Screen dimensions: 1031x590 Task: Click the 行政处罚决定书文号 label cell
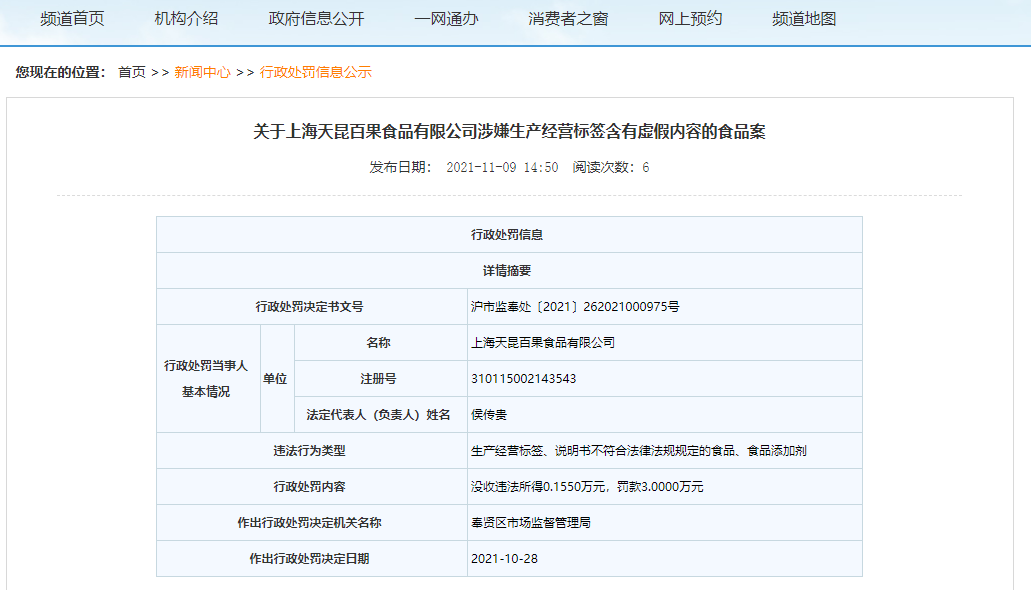[x=312, y=307]
